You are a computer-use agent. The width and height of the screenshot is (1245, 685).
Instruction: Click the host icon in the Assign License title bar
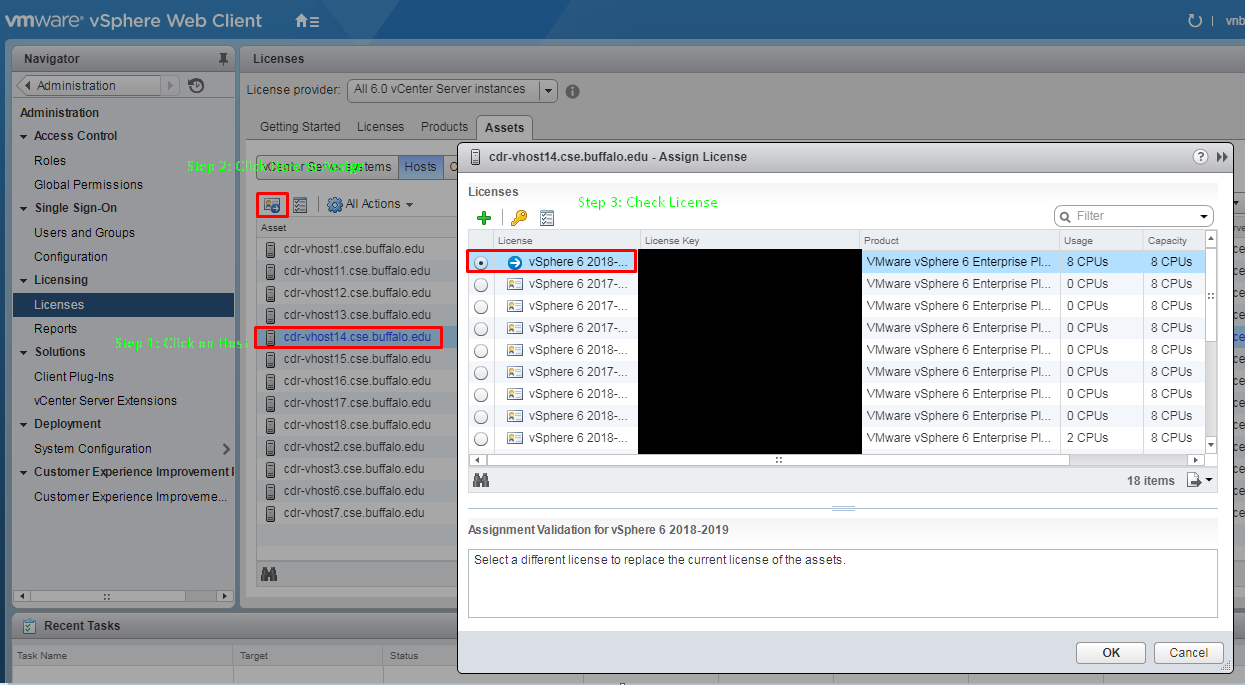(x=476, y=157)
